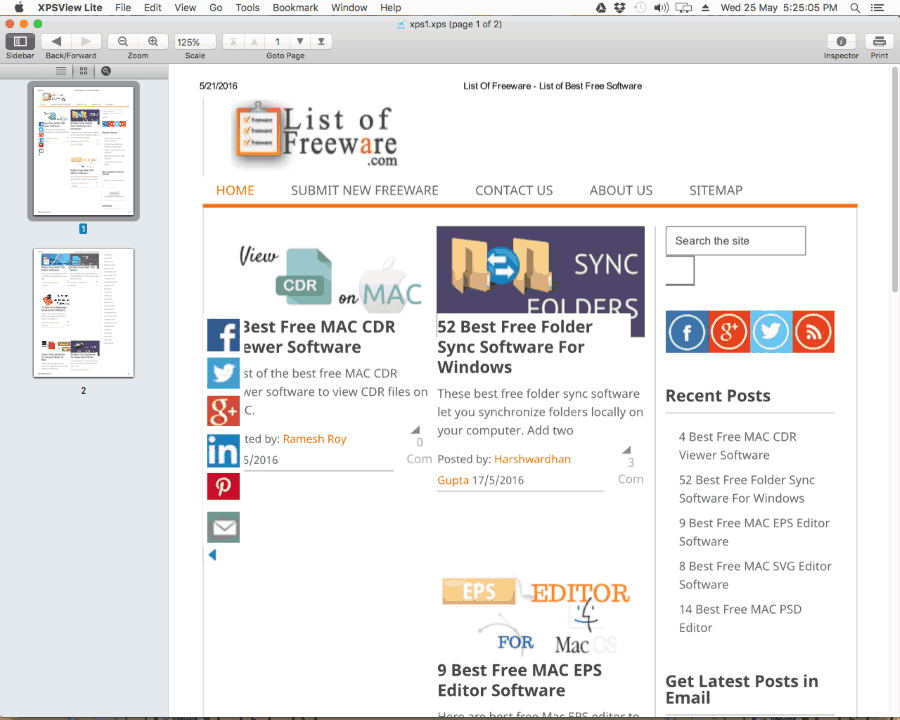Switch sidebar to outline list view

(x=61, y=71)
